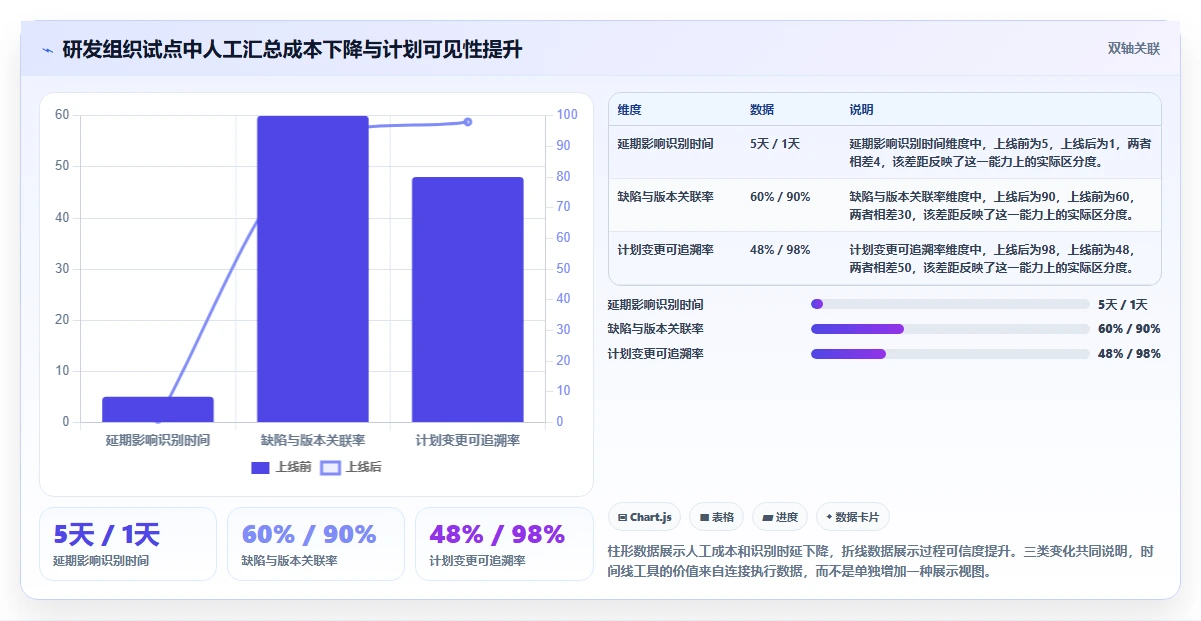Screen dimensions: 1201x621
Task: Click the 数据卡片 tag chip
Action: point(853,517)
